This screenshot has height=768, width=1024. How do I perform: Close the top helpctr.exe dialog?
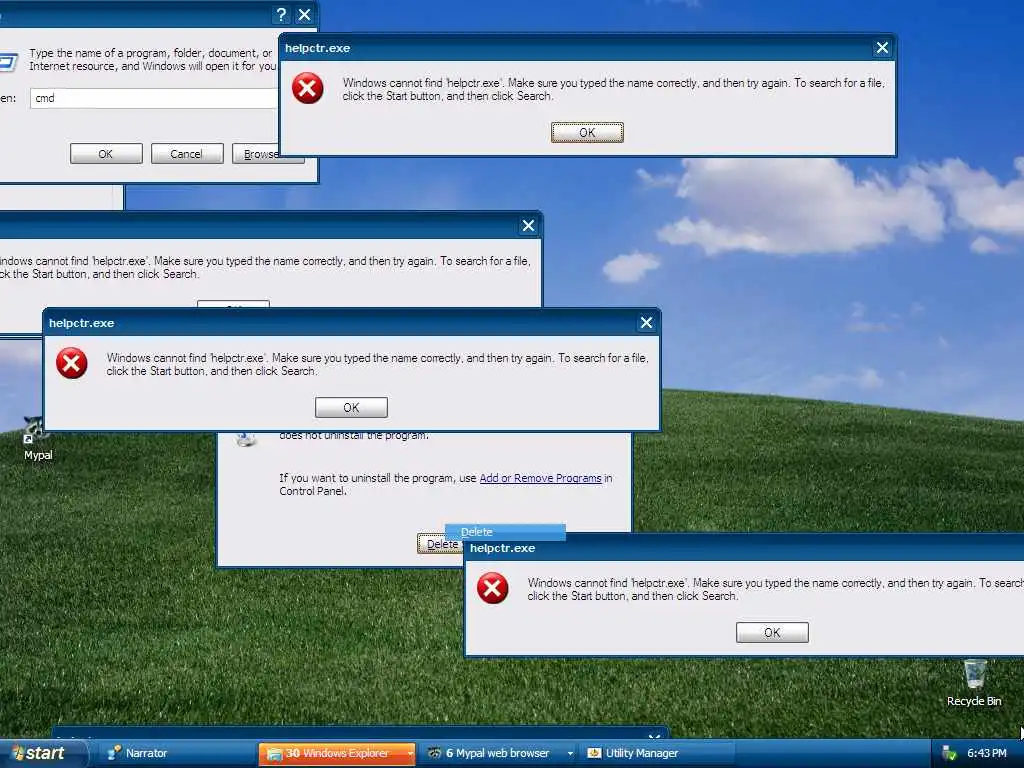coord(882,48)
